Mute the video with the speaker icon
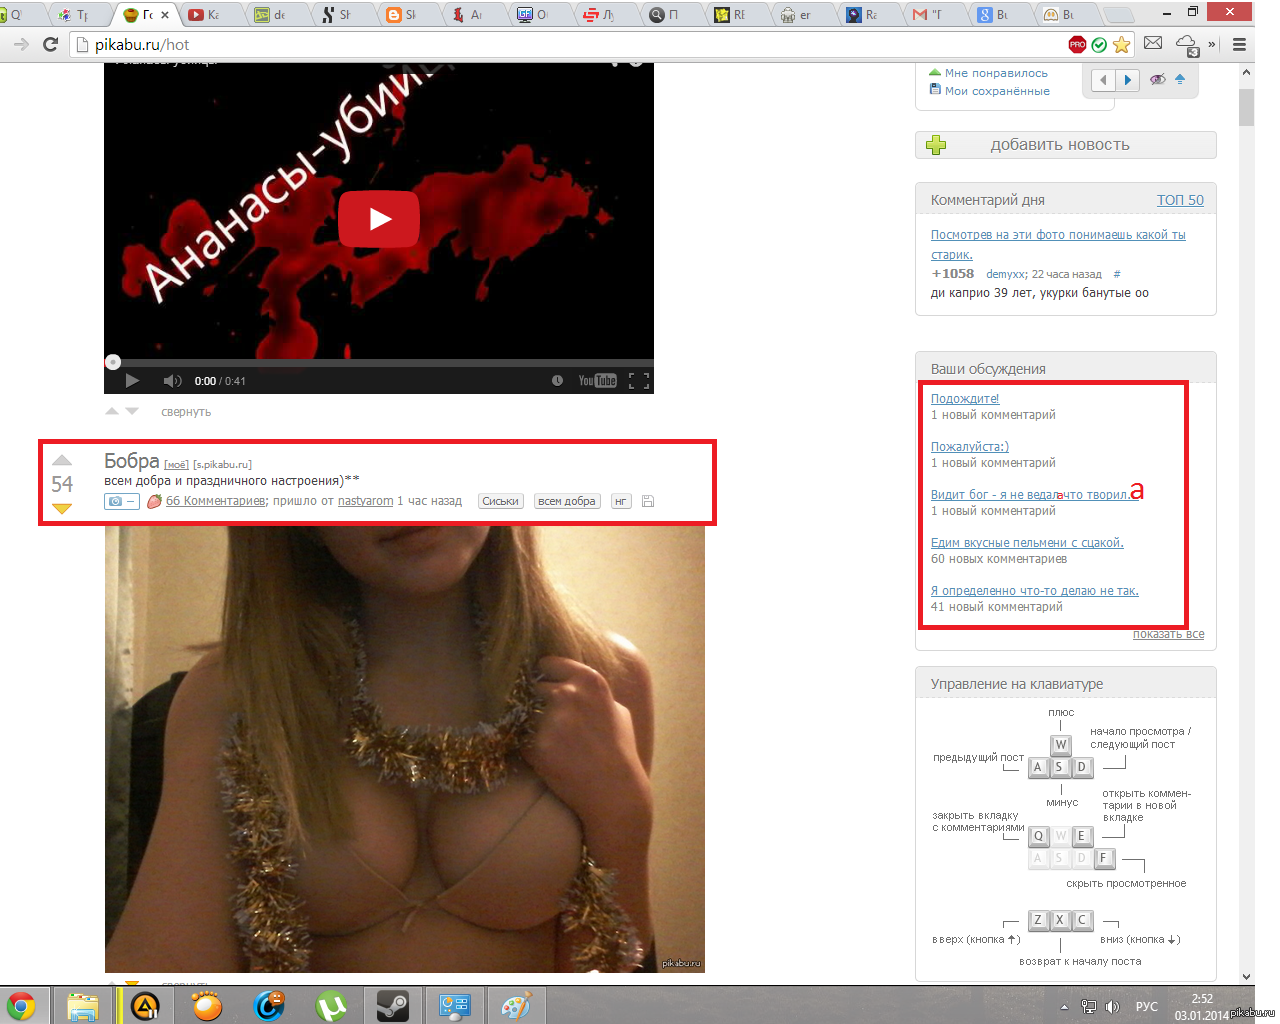This screenshot has width=1280, height=1024. 172,381
